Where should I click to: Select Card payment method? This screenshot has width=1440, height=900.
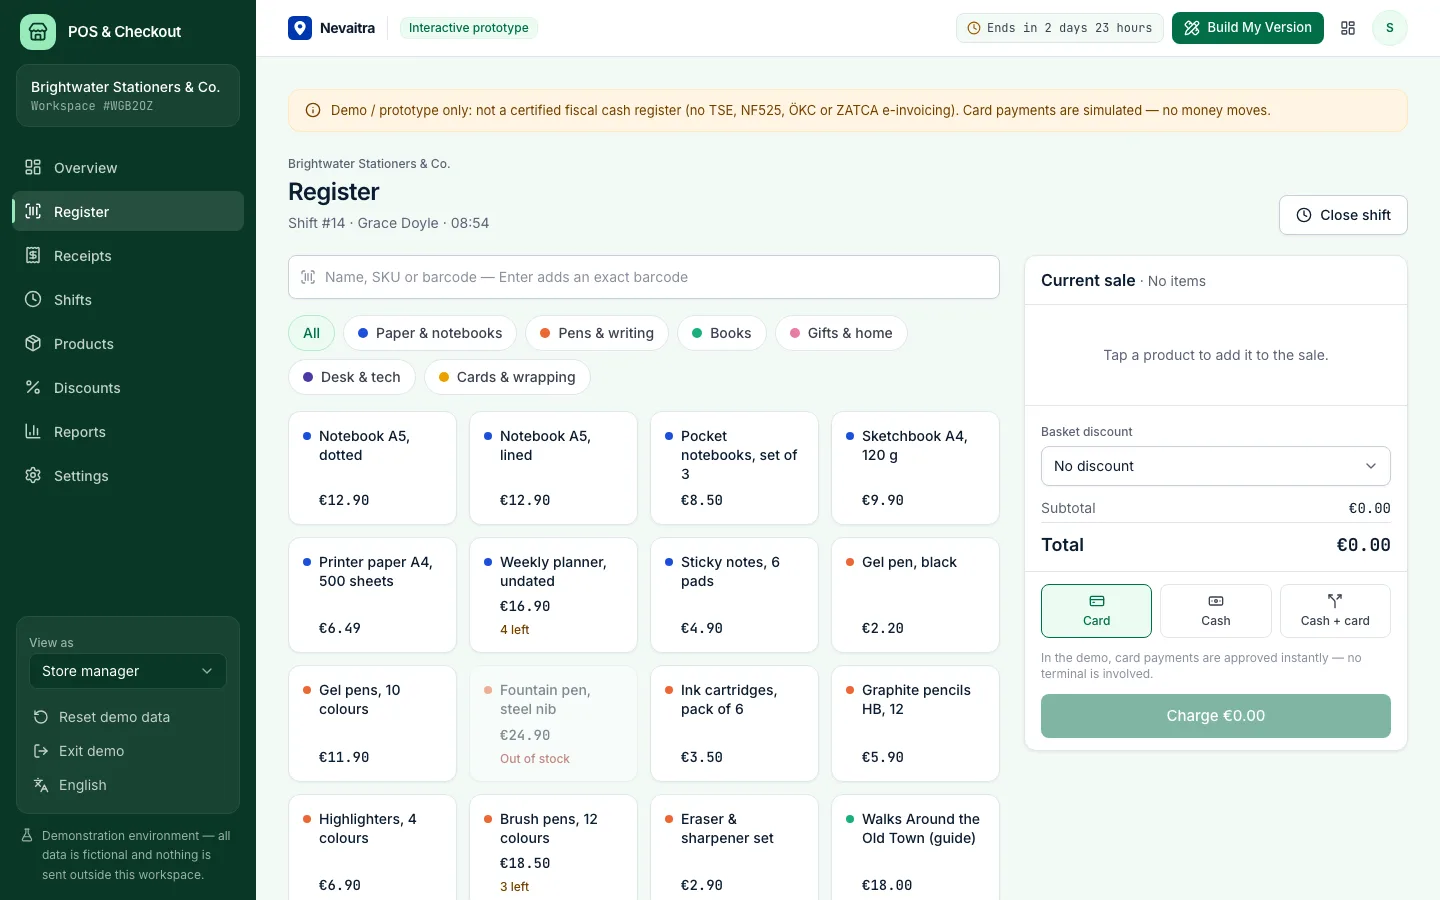click(1096, 611)
